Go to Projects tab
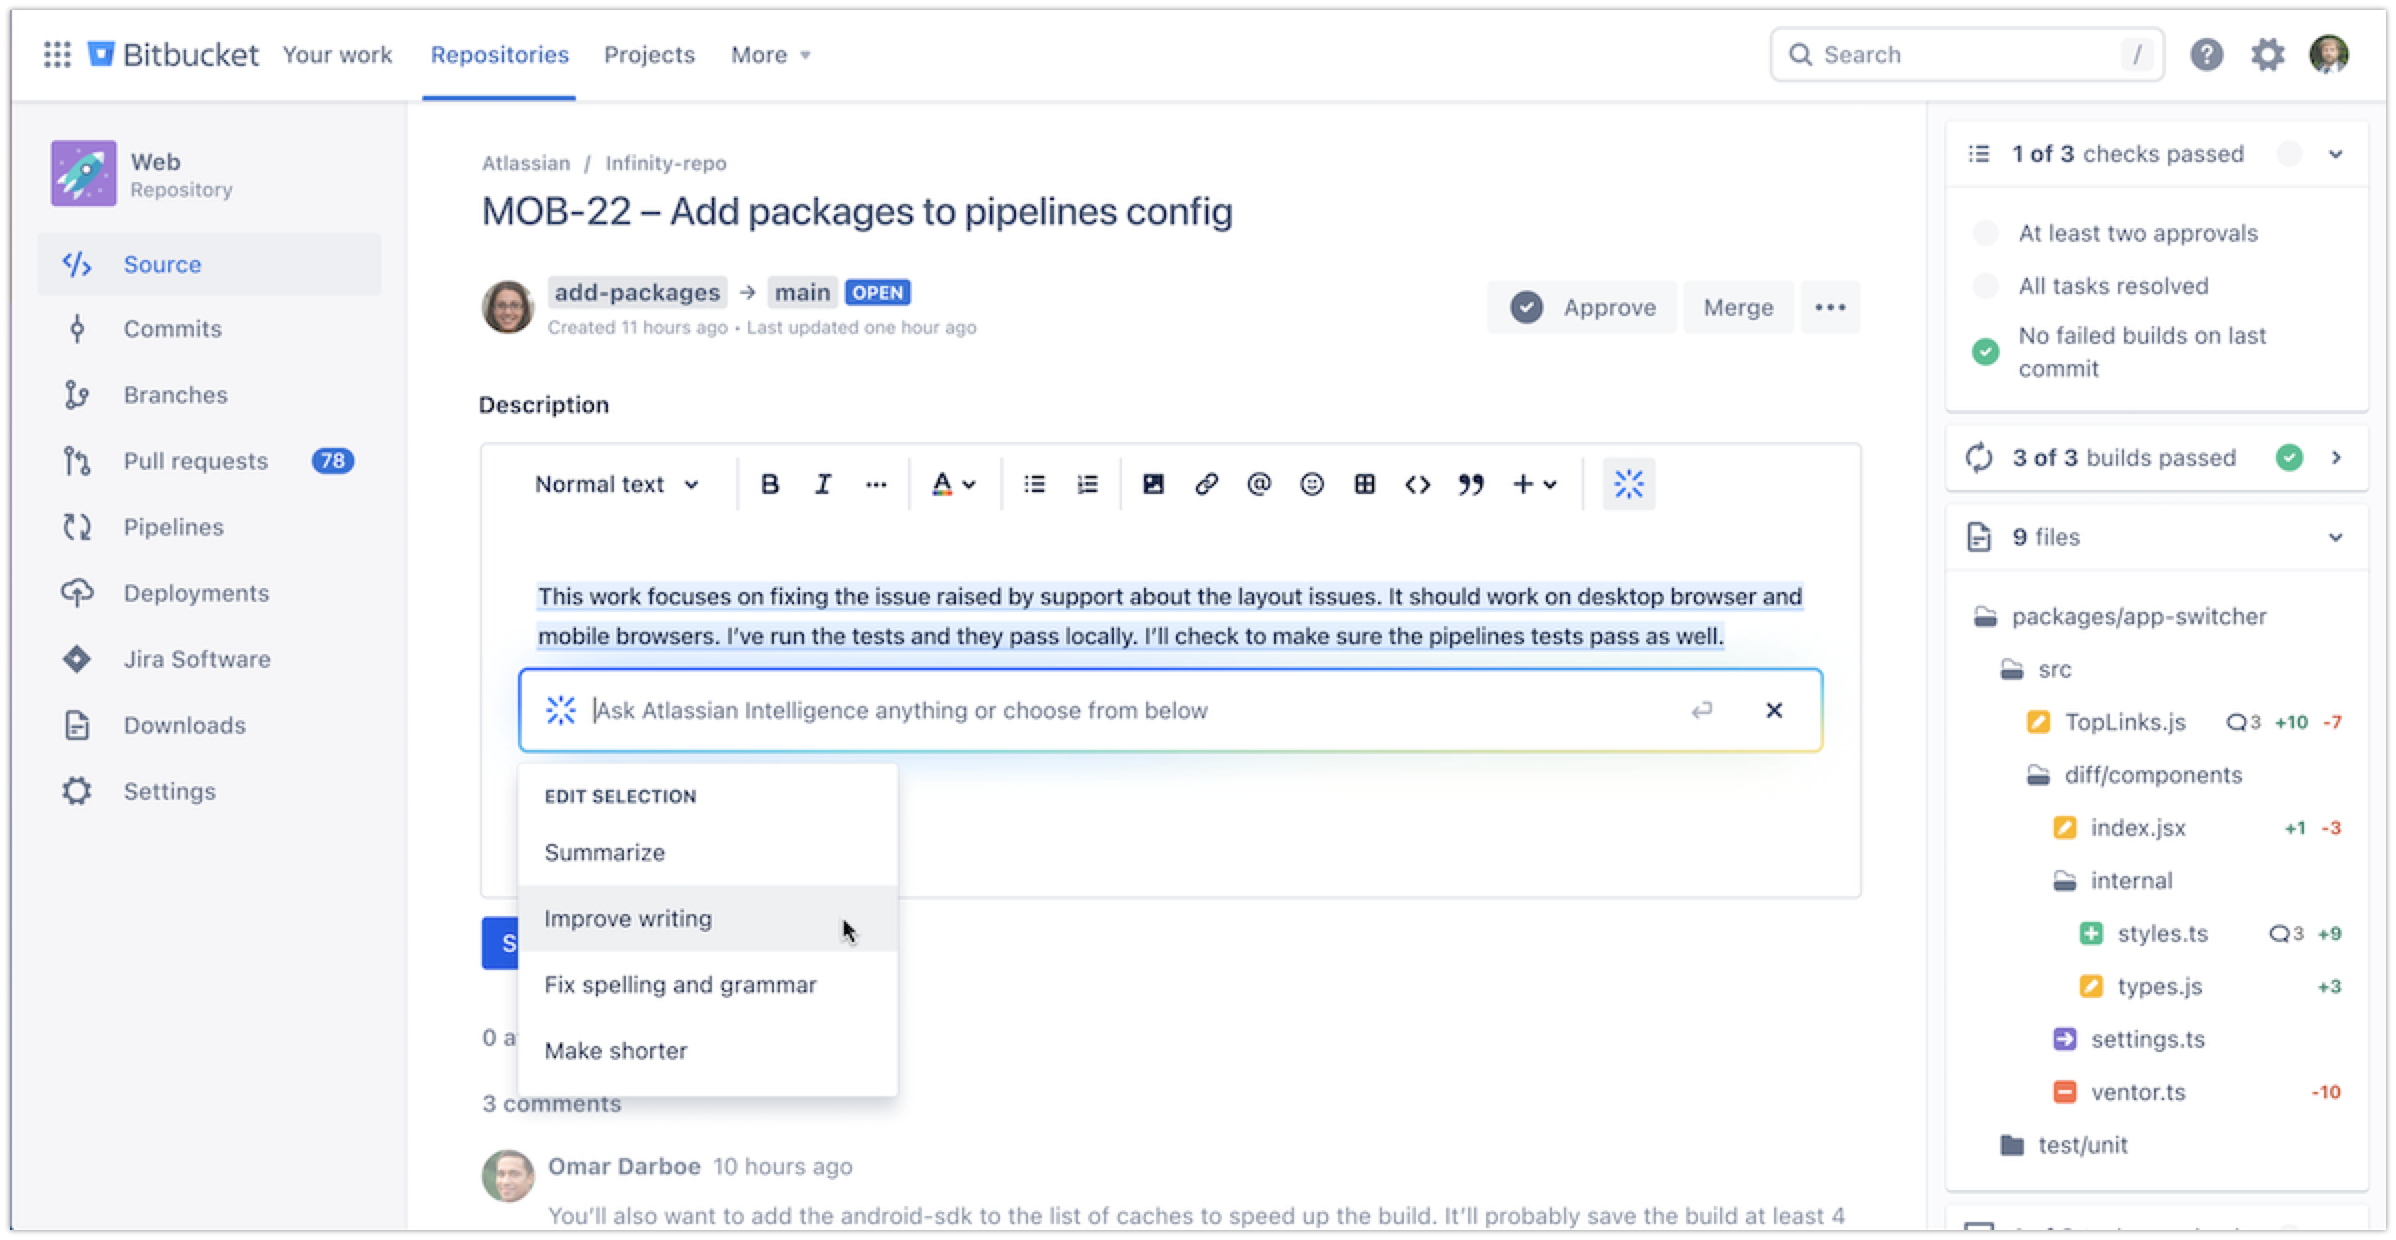Screen dimensions: 2396x1240 [649, 54]
